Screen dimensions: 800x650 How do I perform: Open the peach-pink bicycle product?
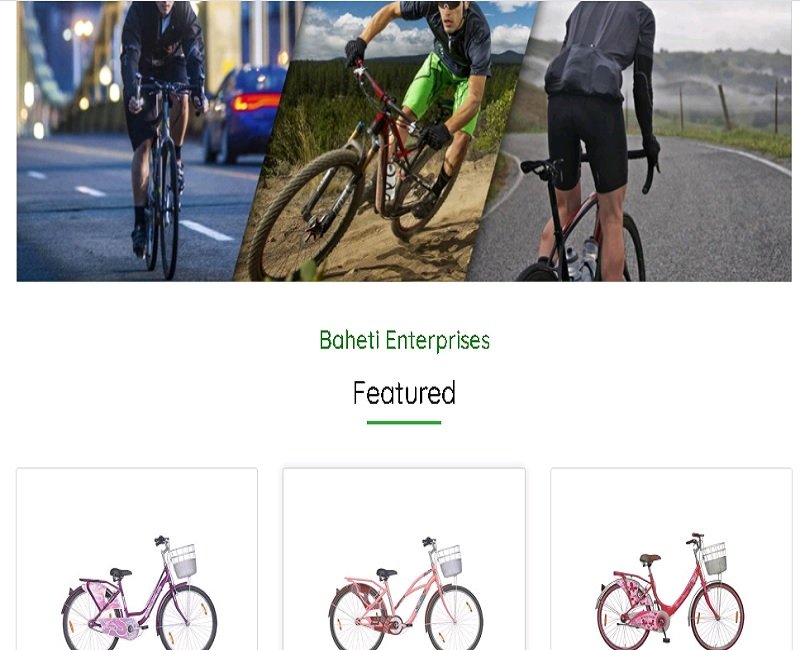point(404,559)
